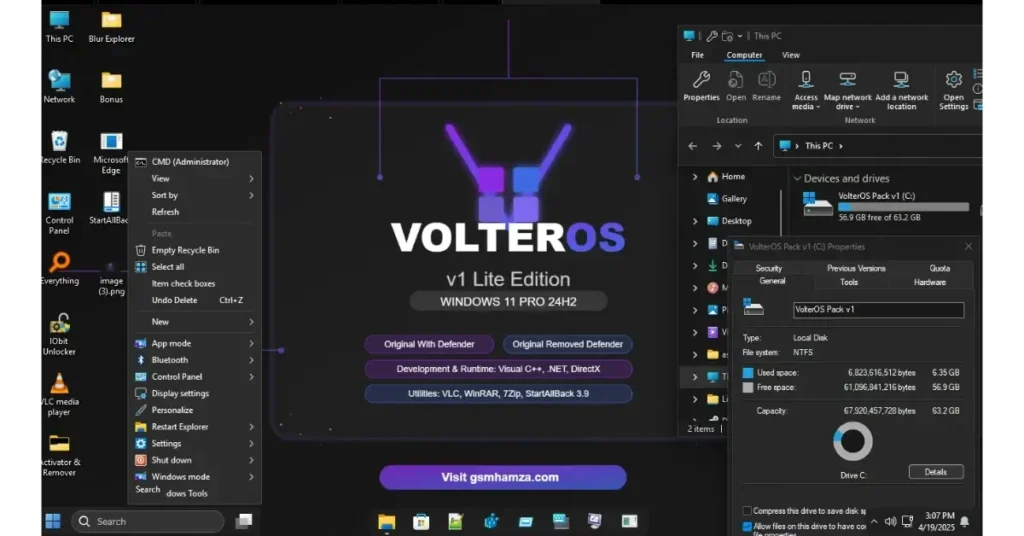1024x536 pixels.
Task: Click Add a network location icon
Action: pos(901,90)
